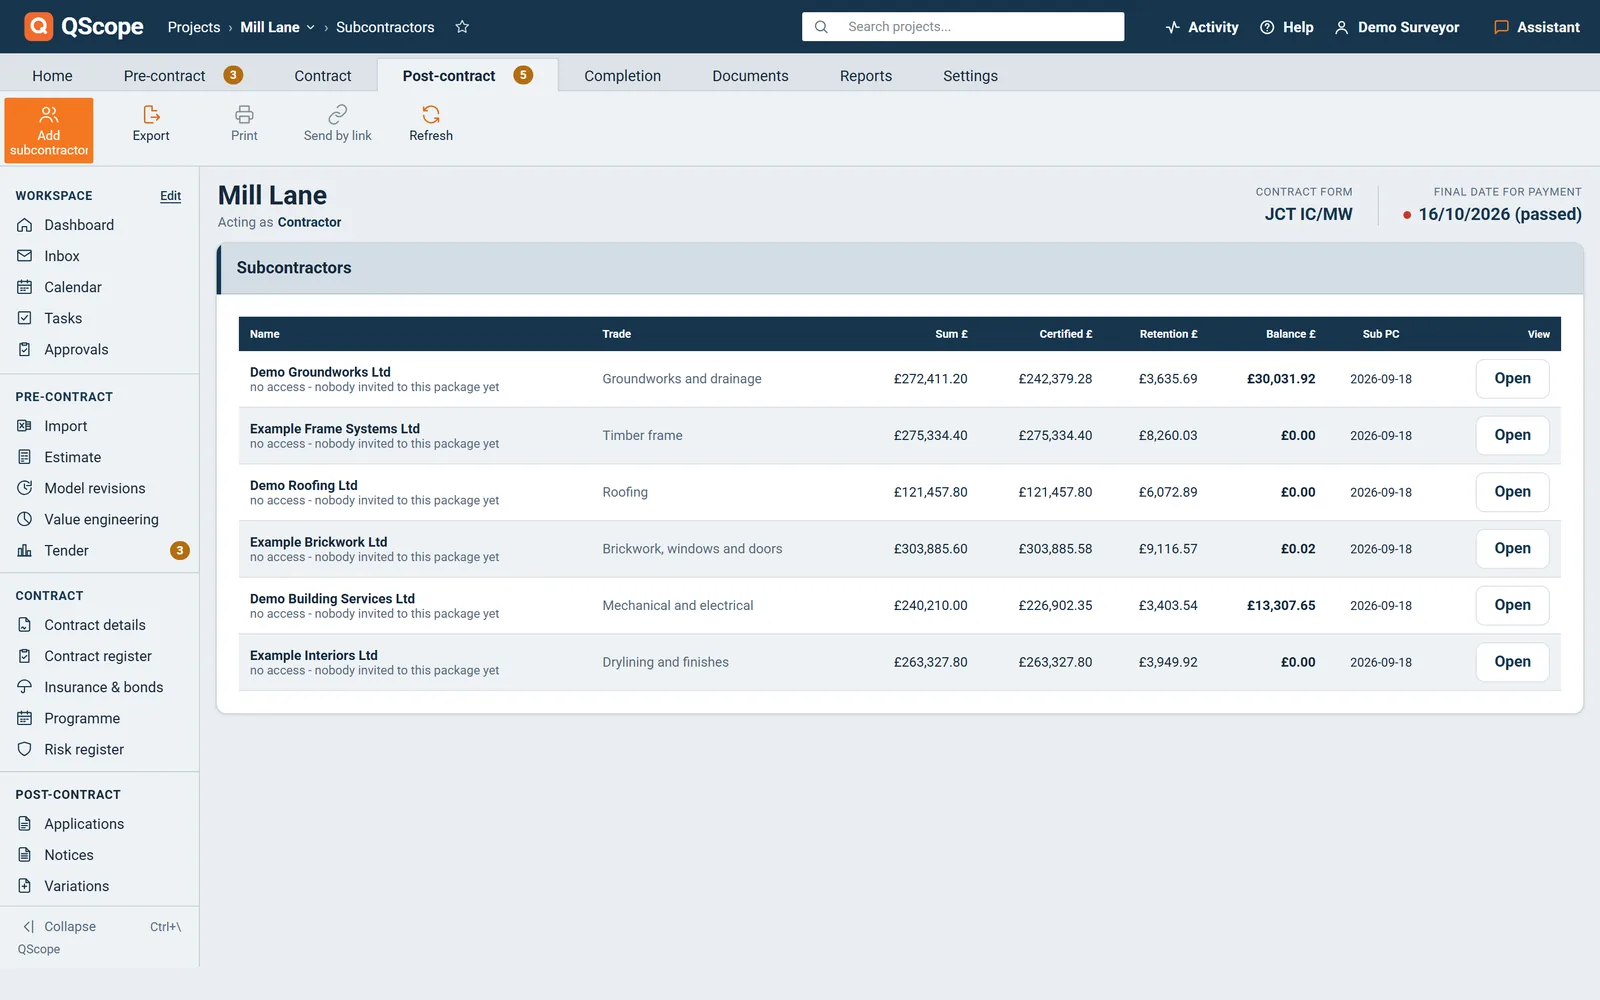Click 'Timber frame' trade cell
1600x1000 pixels.
pyautogui.click(x=642, y=435)
